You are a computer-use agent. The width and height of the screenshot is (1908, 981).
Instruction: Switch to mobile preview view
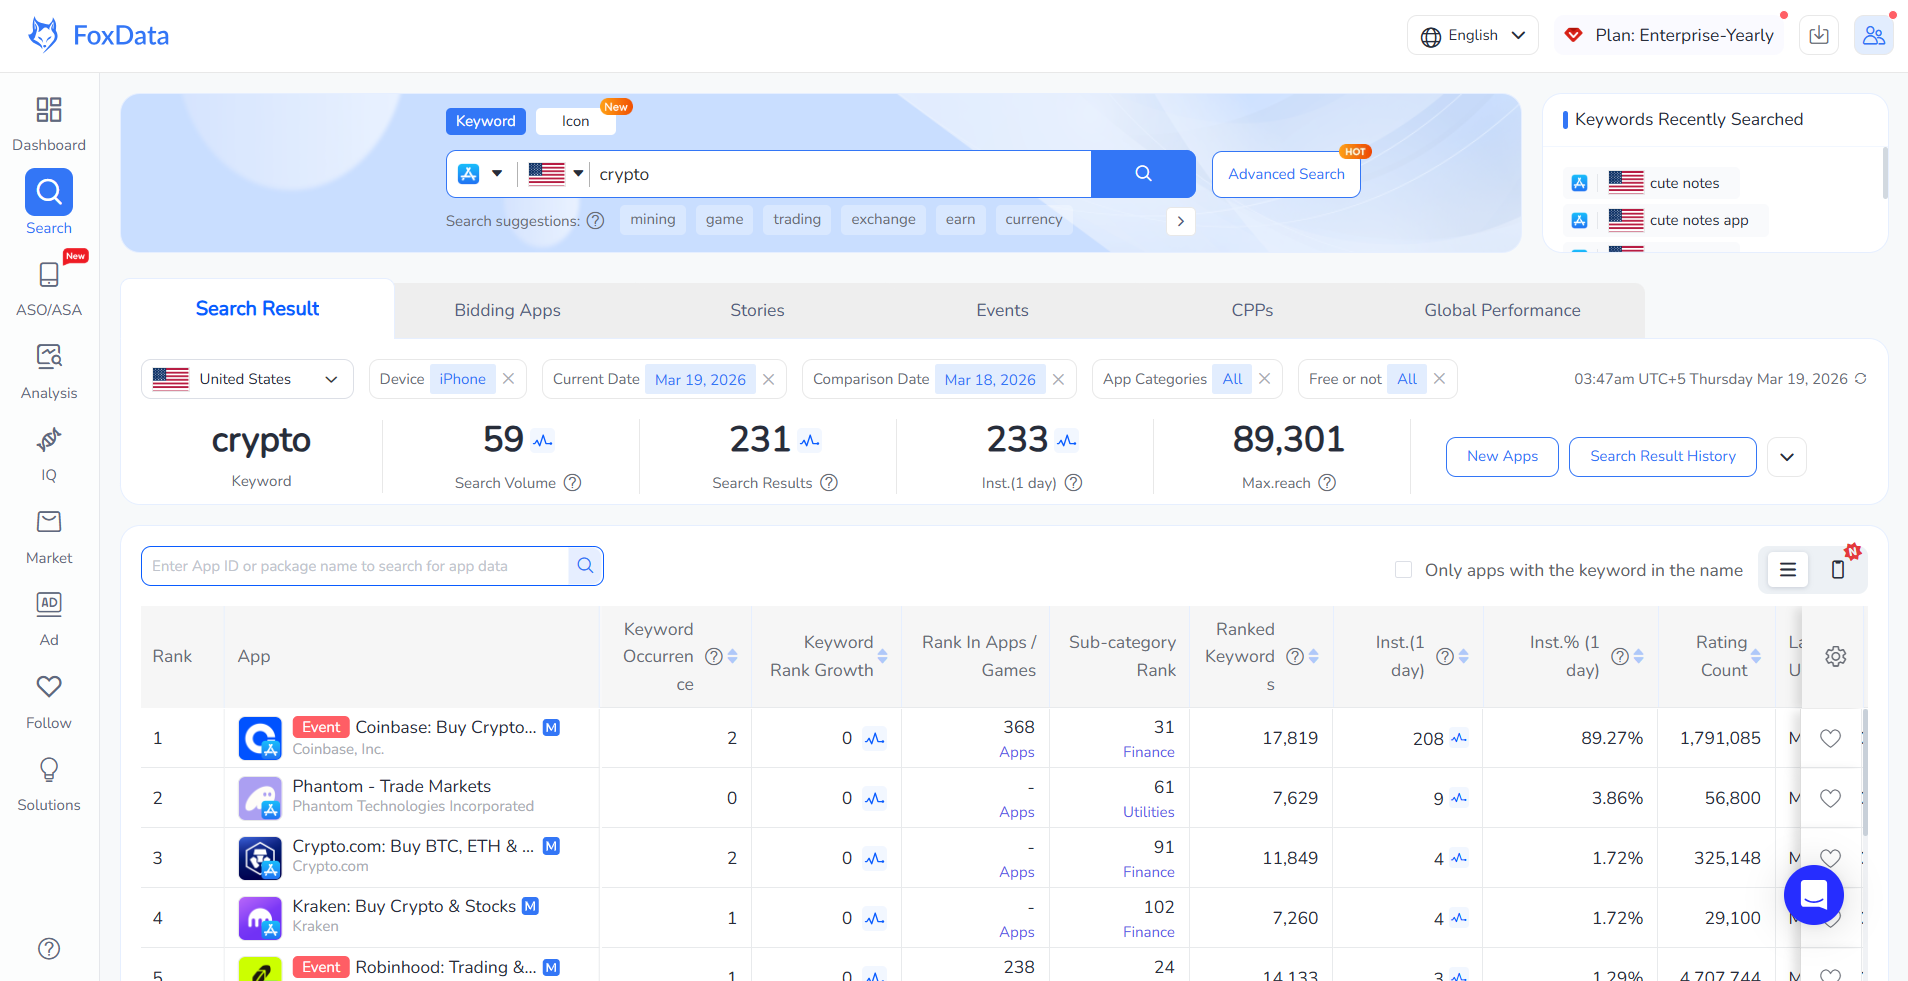[x=1837, y=569]
